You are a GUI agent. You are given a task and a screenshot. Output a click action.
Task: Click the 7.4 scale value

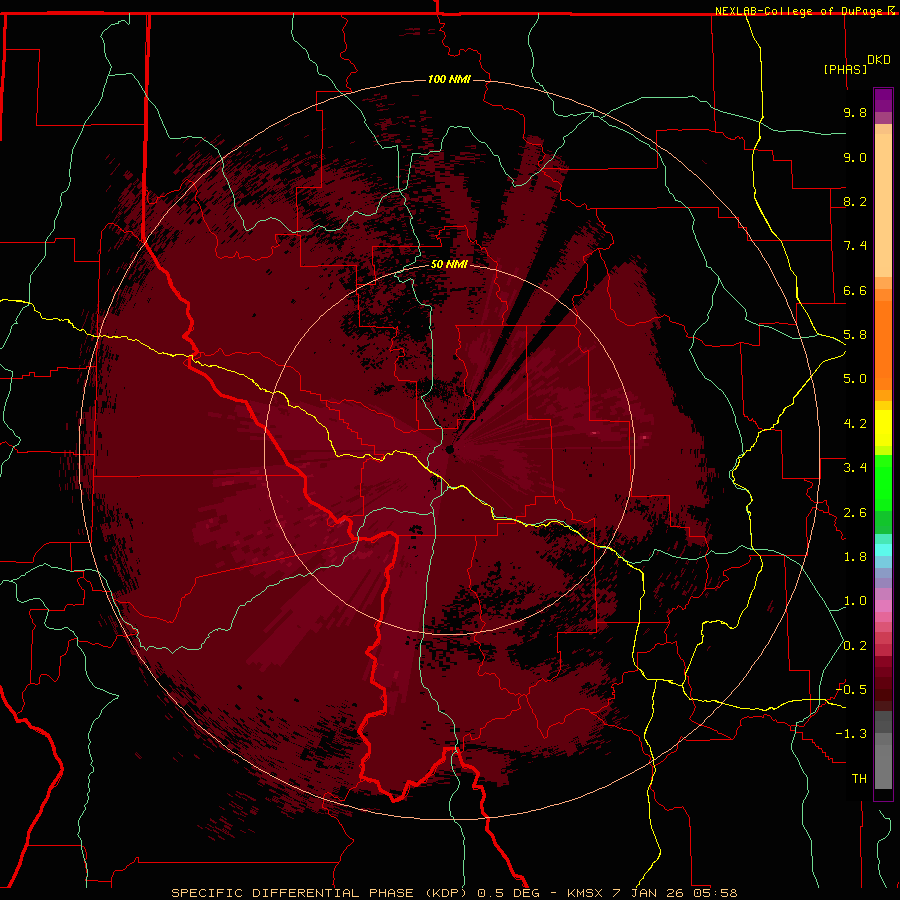click(x=855, y=246)
